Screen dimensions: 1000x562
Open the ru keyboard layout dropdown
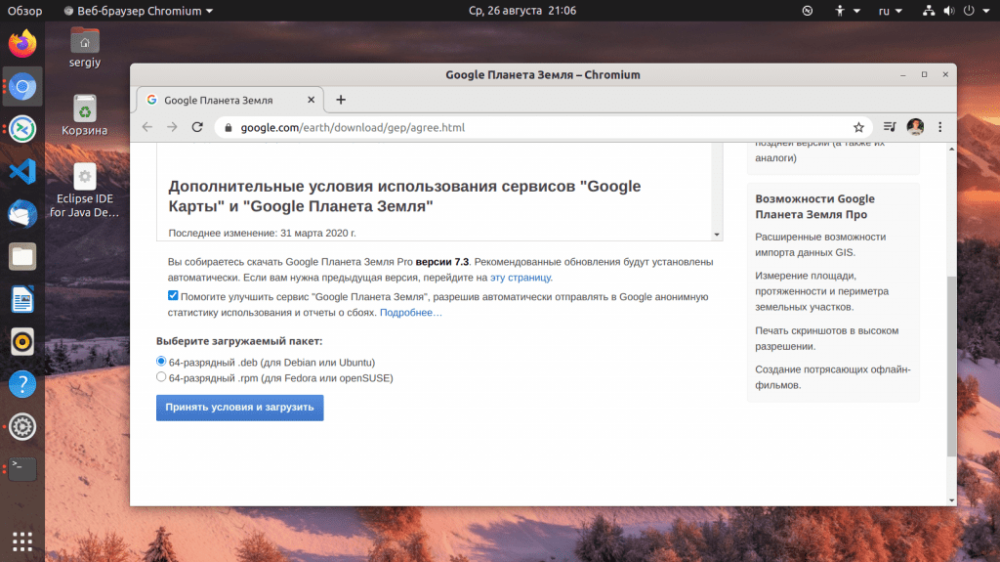click(x=890, y=11)
